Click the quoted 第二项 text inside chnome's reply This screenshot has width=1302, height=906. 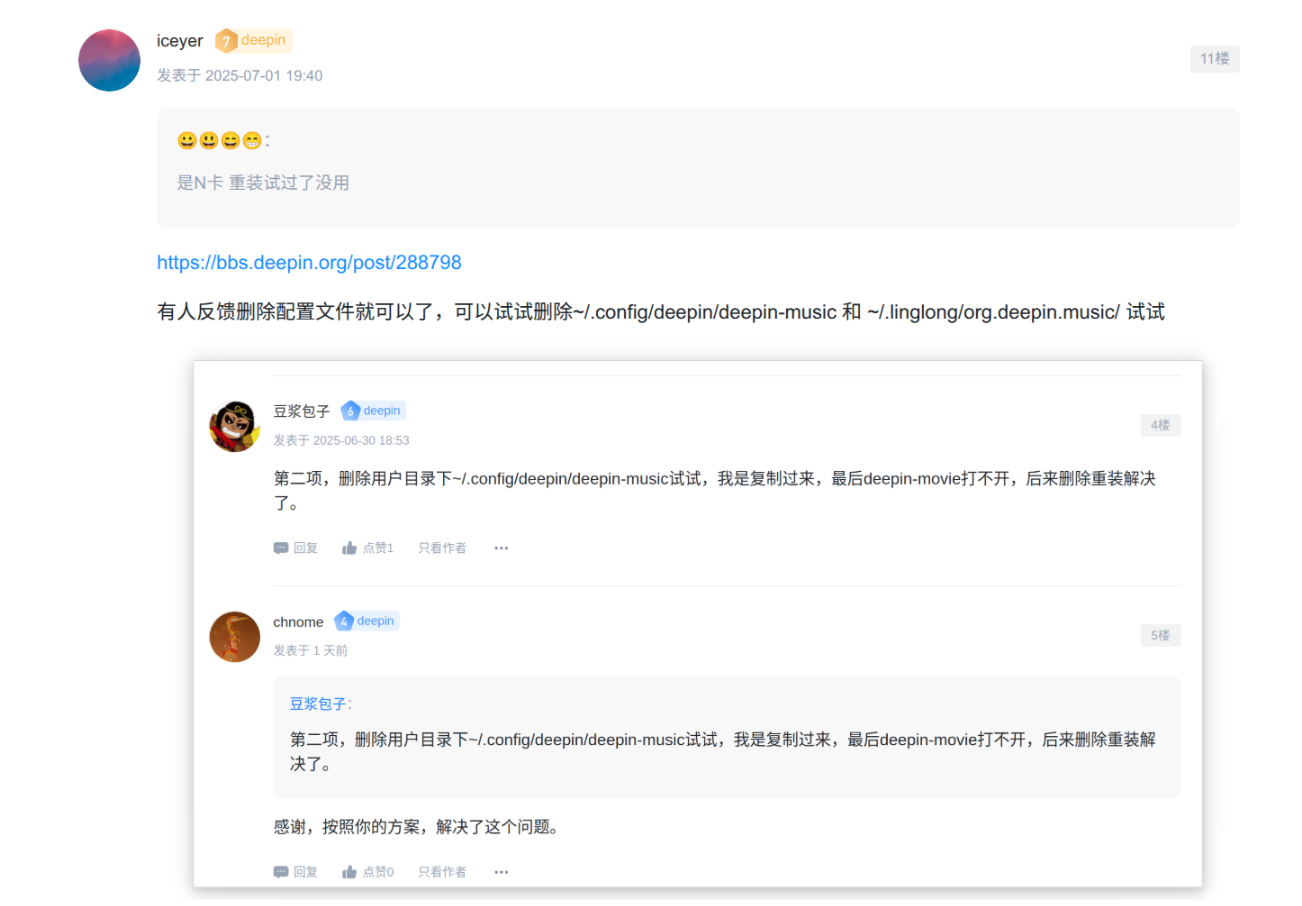(x=723, y=752)
